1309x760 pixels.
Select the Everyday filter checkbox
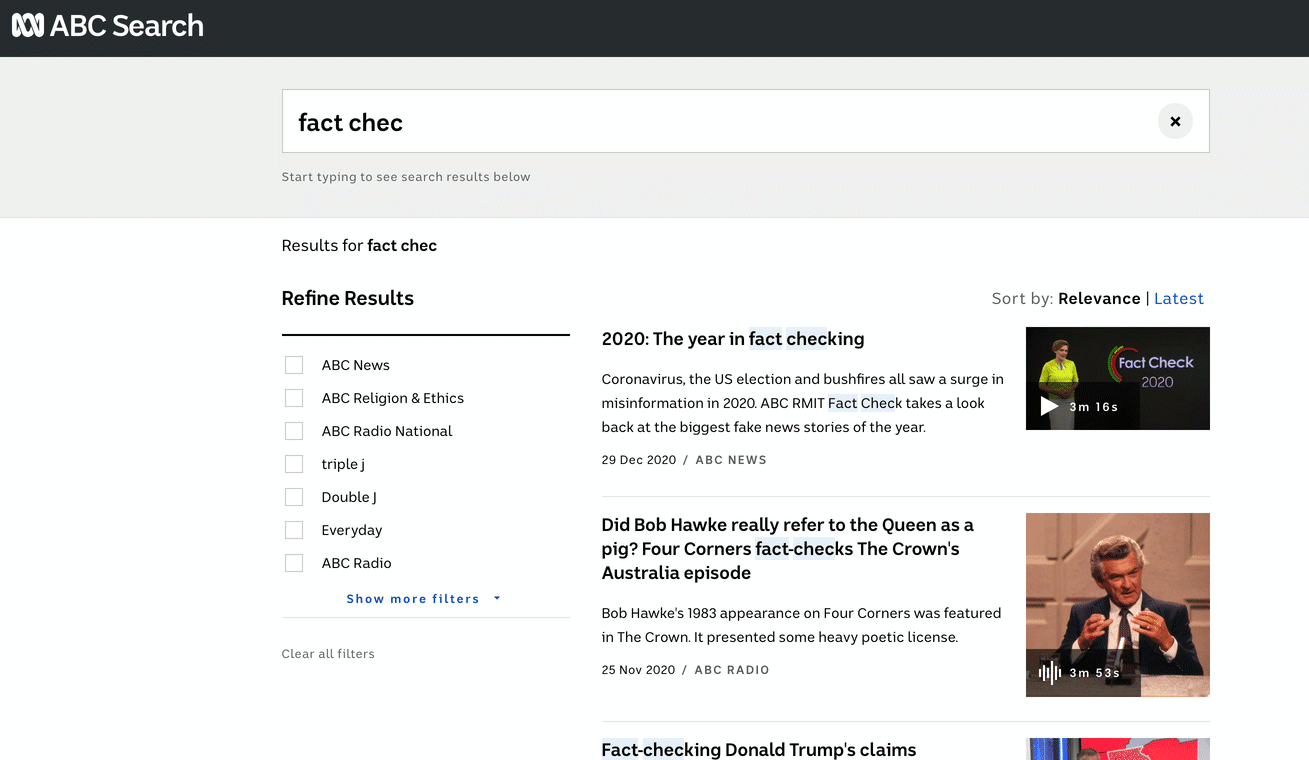[x=294, y=530]
